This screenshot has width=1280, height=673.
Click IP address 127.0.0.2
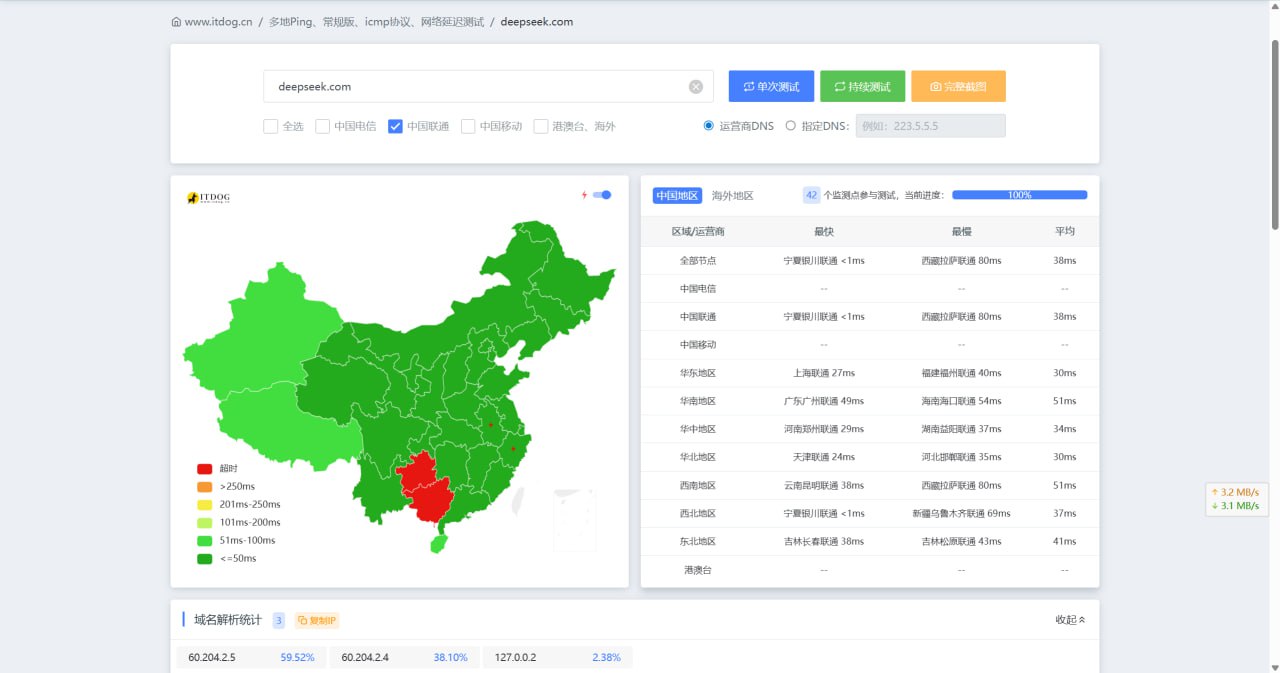[x=515, y=657]
